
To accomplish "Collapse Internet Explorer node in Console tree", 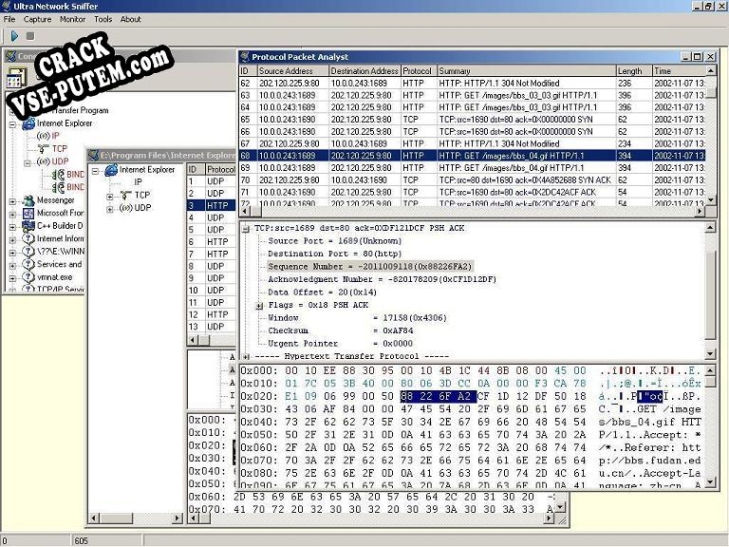I will (x=13, y=124).
